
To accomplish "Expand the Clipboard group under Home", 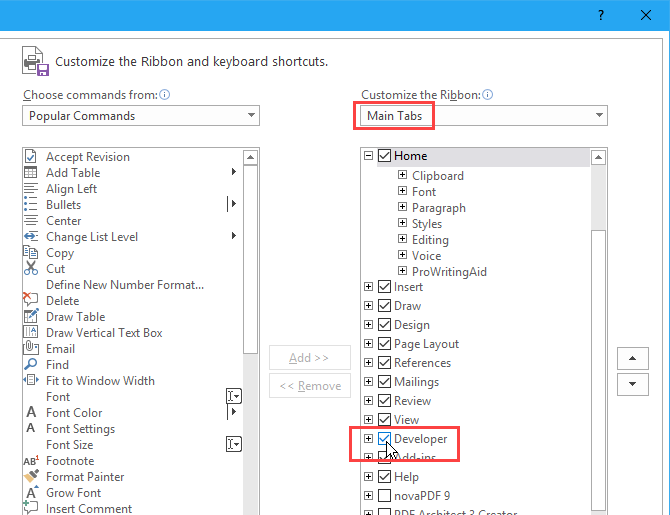I will point(402,176).
